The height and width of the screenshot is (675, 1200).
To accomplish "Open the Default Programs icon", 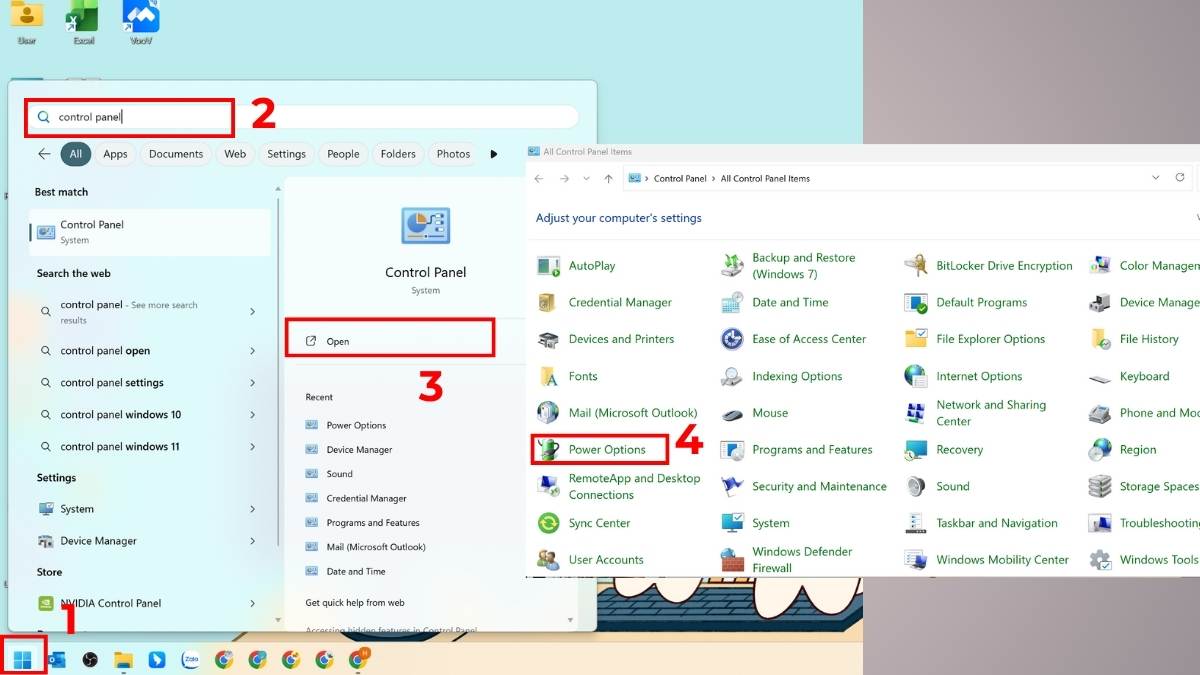I will (916, 302).
